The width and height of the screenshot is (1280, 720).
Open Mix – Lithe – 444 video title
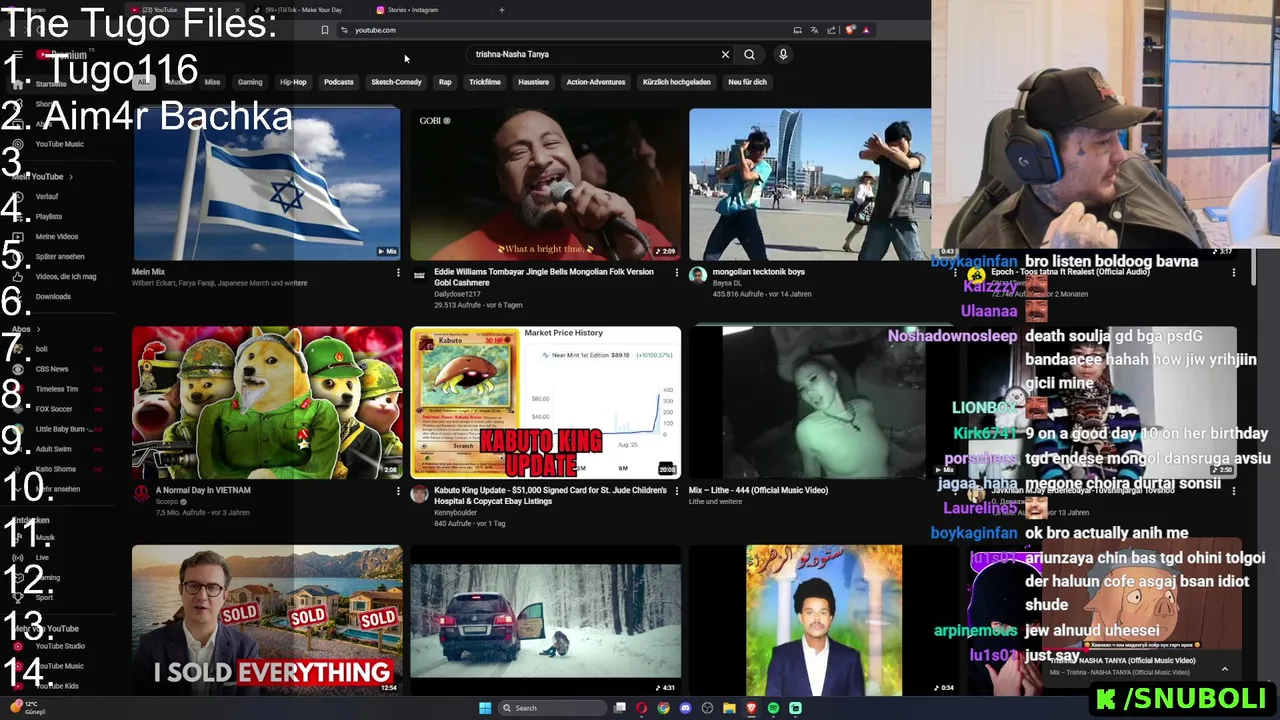pyautogui.click(x=758, y=491)
